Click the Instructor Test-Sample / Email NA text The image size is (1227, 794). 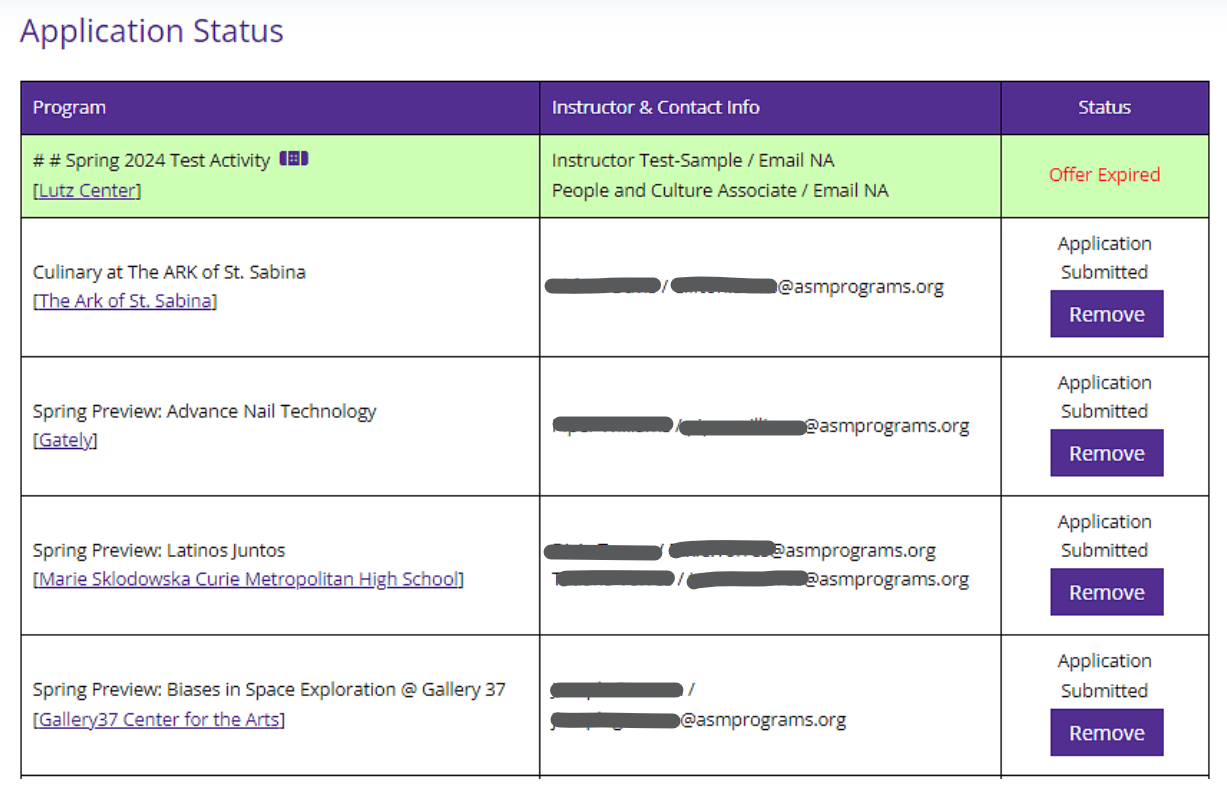coord(693,160)
